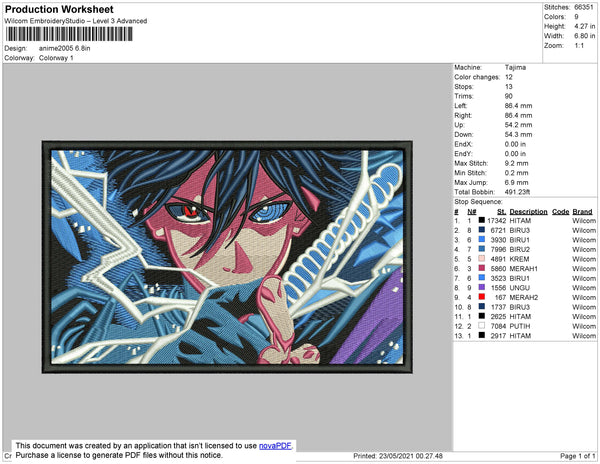Viewport: 600px width, 464px height.
Task: Click the N# column header
Action: [471, 212]
